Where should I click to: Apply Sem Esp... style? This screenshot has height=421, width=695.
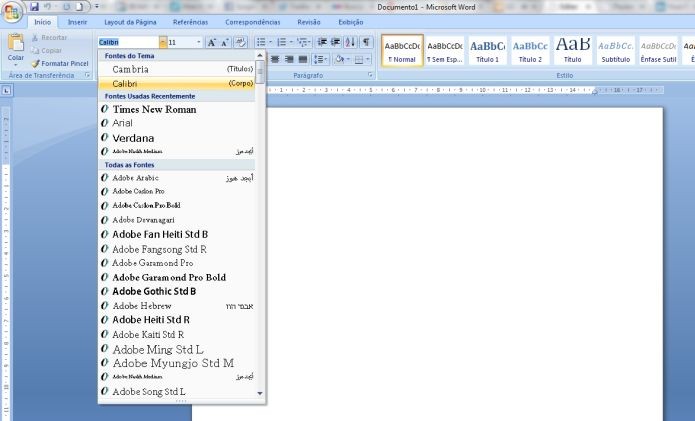(x=445, y=51)
